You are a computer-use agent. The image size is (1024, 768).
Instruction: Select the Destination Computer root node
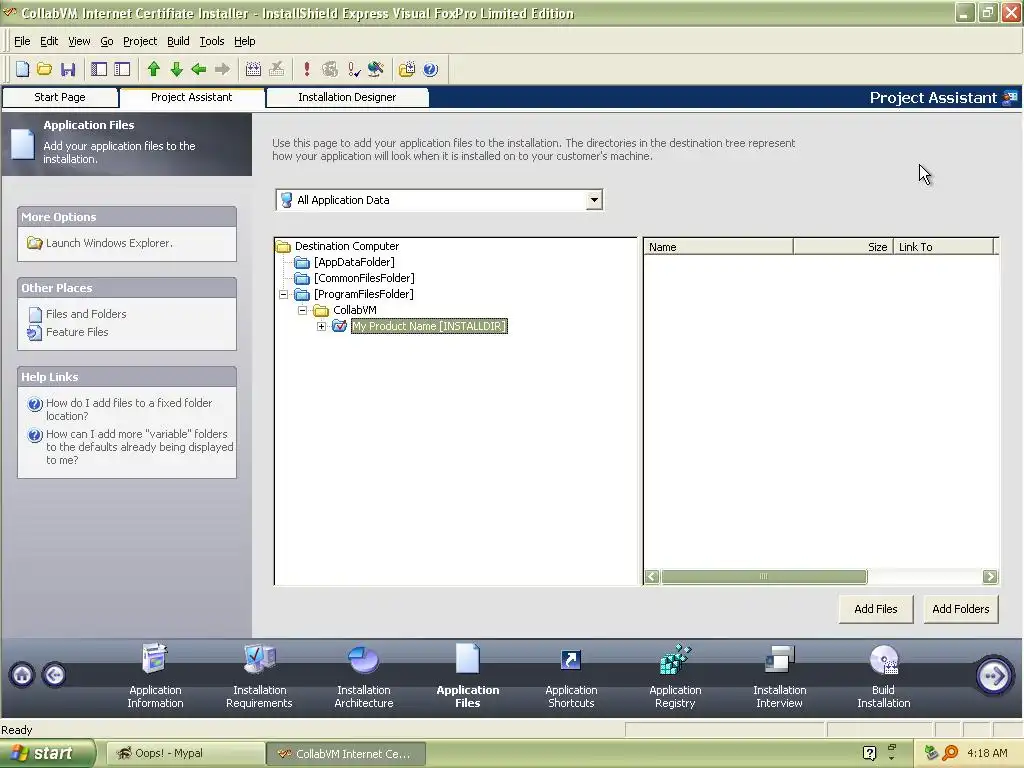347,246
